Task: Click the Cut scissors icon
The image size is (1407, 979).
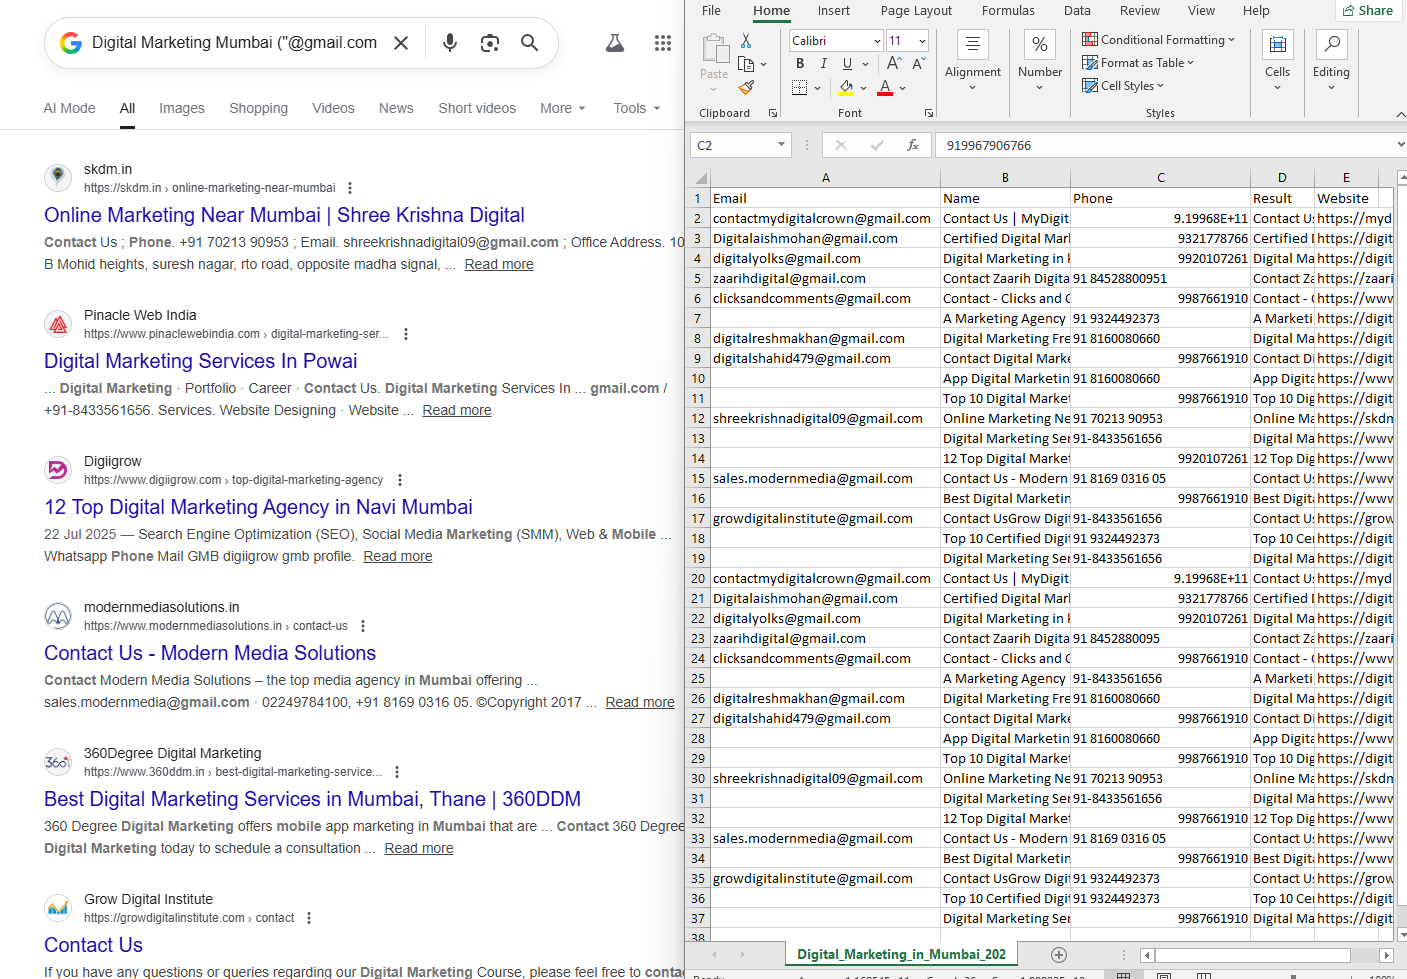Action: tap(746, 41)
